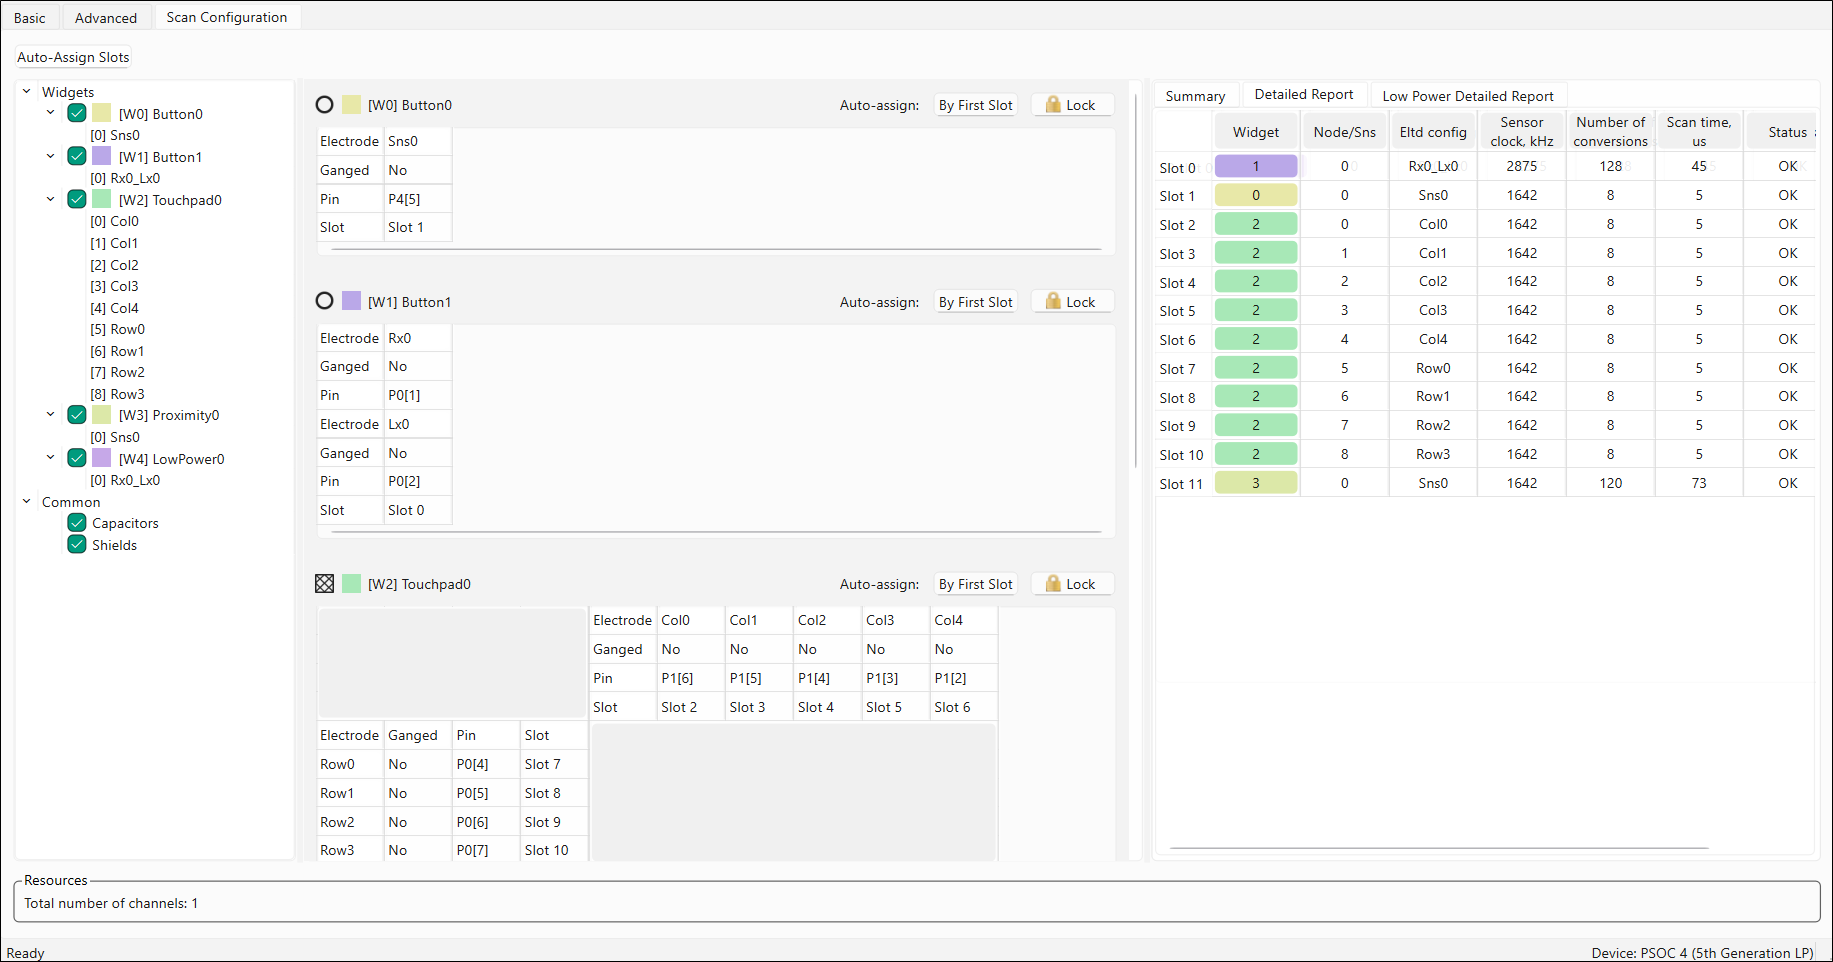Click the circle button icon beside [W0] Button0 header
This screenshot has width=1833, height=962.
click(x=324, y=105)
